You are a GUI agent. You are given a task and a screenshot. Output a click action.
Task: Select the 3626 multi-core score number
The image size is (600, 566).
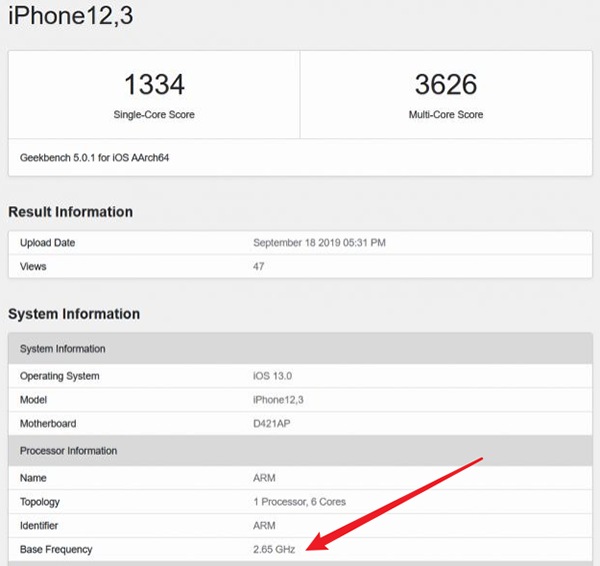446,84
